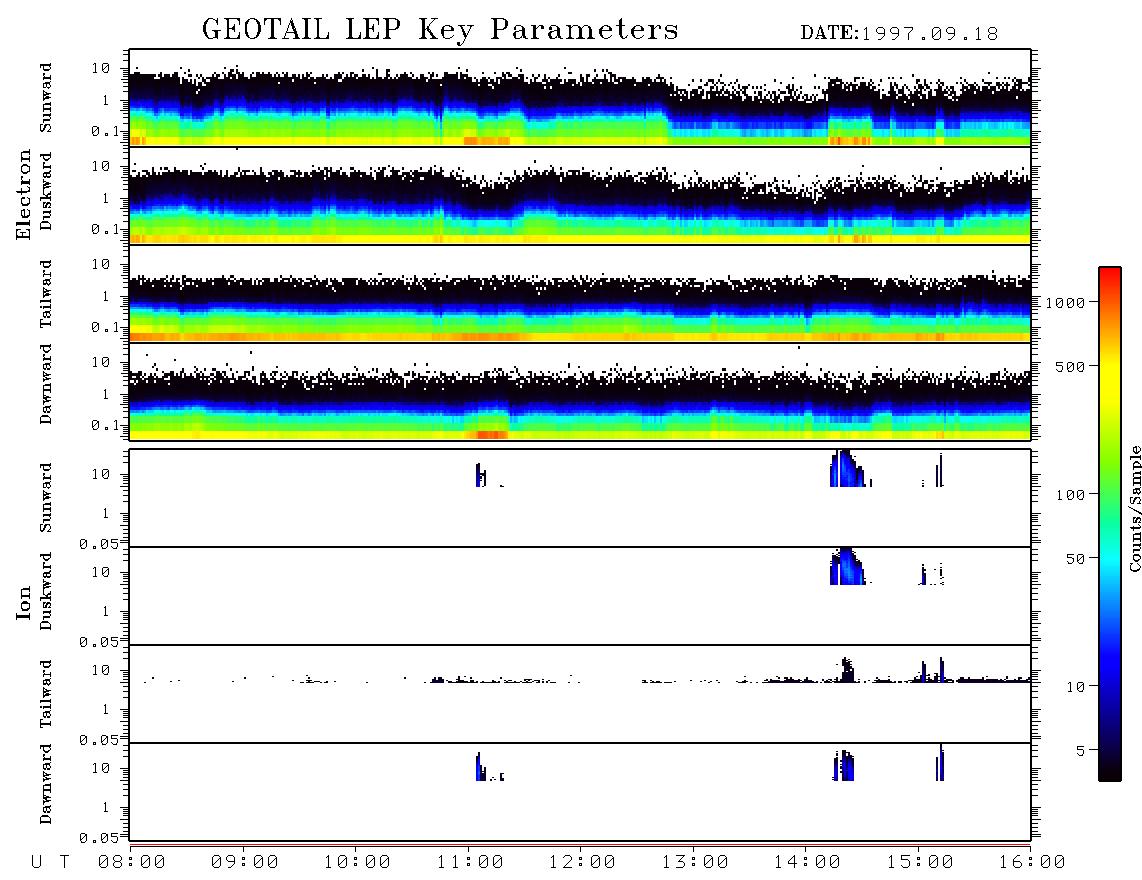Viewport: 1142px width, 880px height.
Task: Select the 08:00 time tick label
Action: point(132,862)
